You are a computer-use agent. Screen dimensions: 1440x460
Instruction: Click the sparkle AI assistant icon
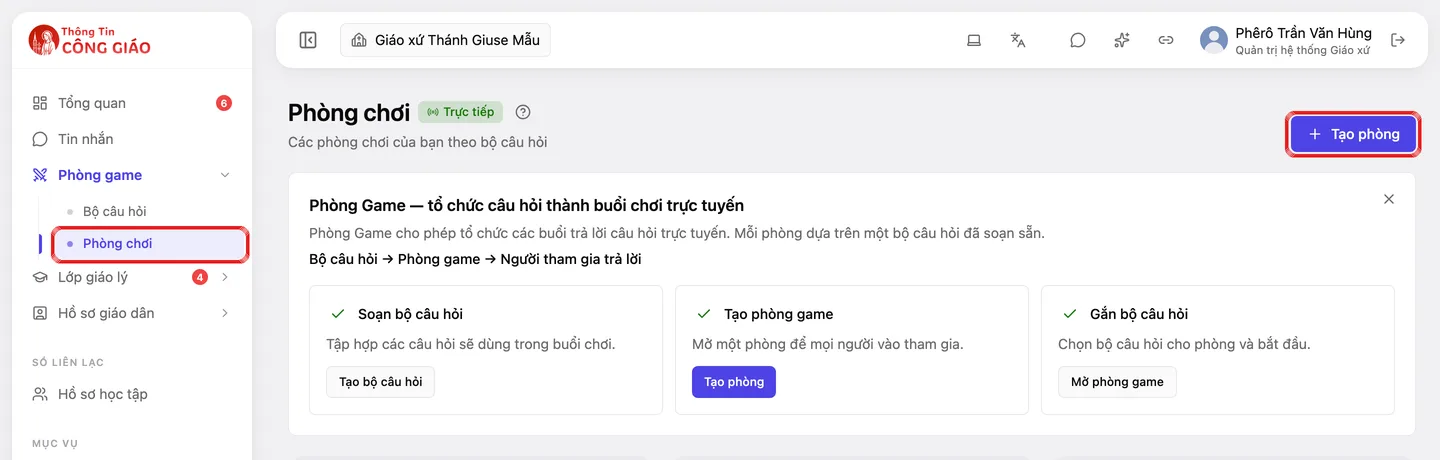(x=1121, y=40)
